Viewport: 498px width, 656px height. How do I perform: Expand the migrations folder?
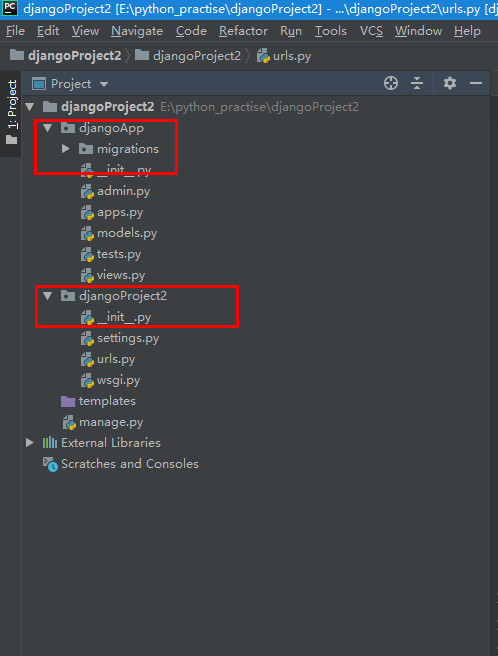pos(66,149)
